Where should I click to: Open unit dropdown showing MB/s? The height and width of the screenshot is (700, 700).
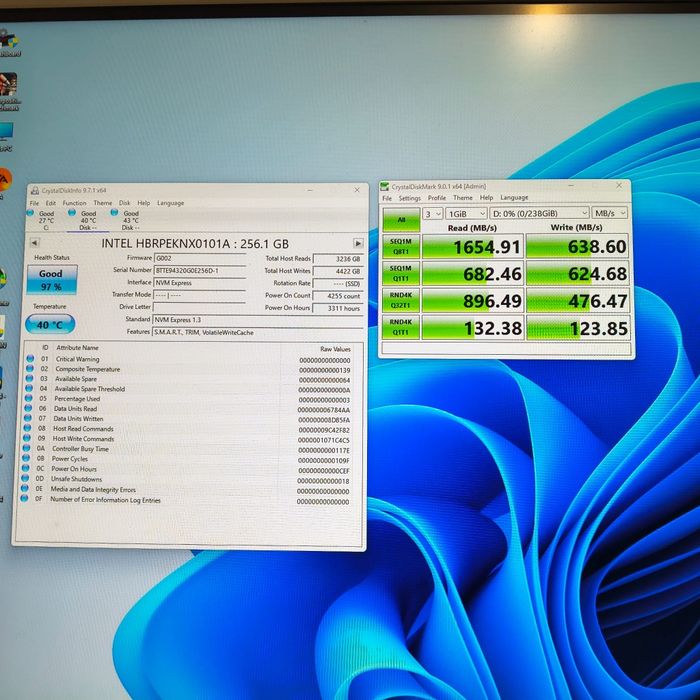point(610,213)
